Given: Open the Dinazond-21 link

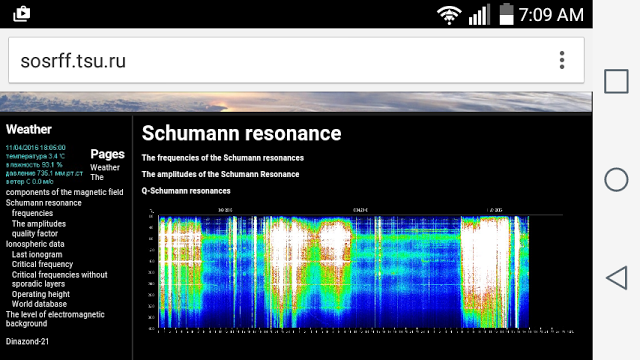Looking at the screenshot, I should pyautogui.click(x=27, y=341).
